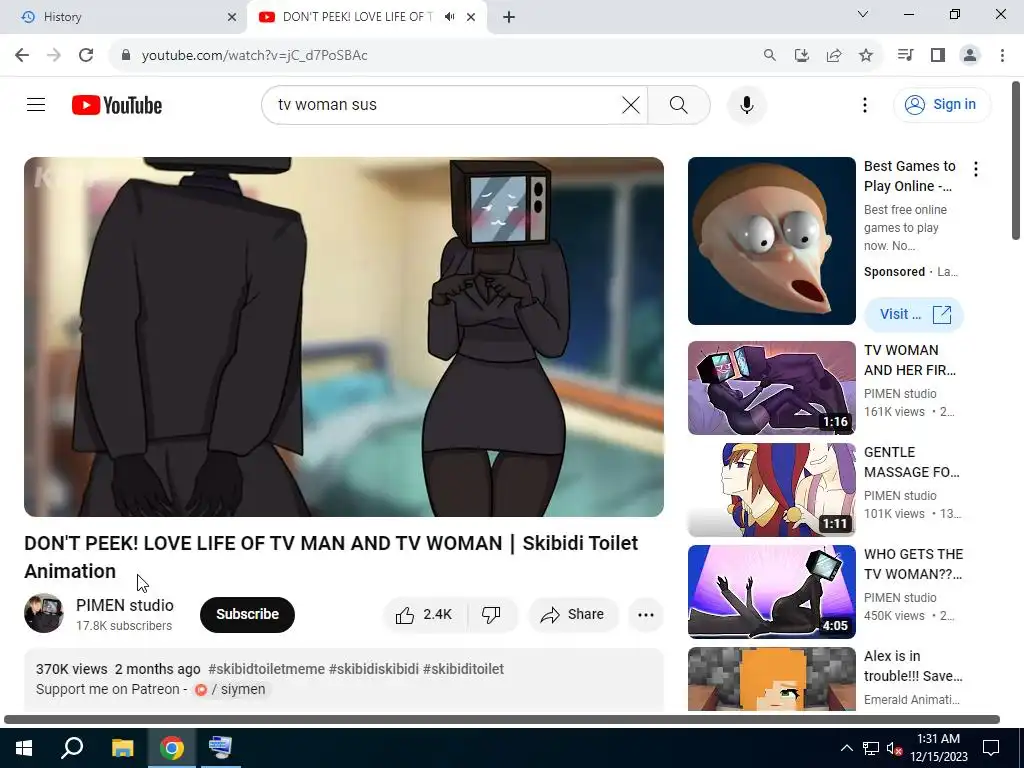Open the TV WOMAN AND HER FIR... video thumbnail

pos(772,388)
